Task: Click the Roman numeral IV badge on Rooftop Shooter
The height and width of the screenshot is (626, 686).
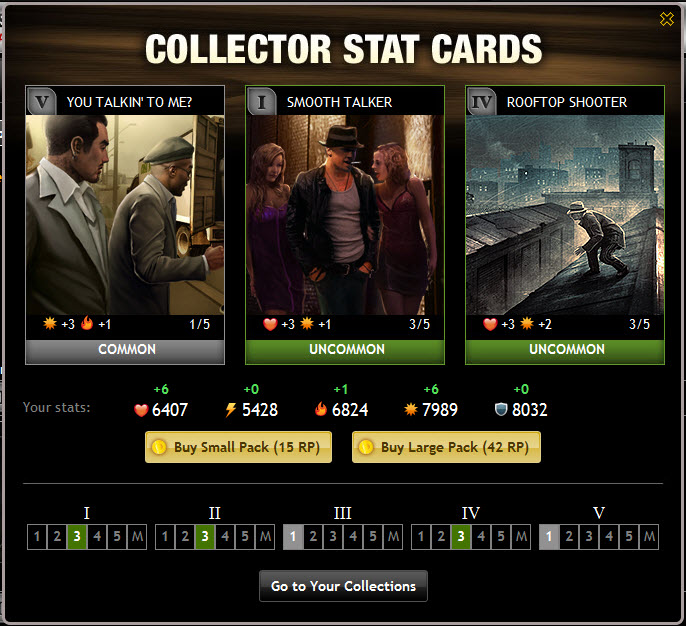Action: click(481, 101)
